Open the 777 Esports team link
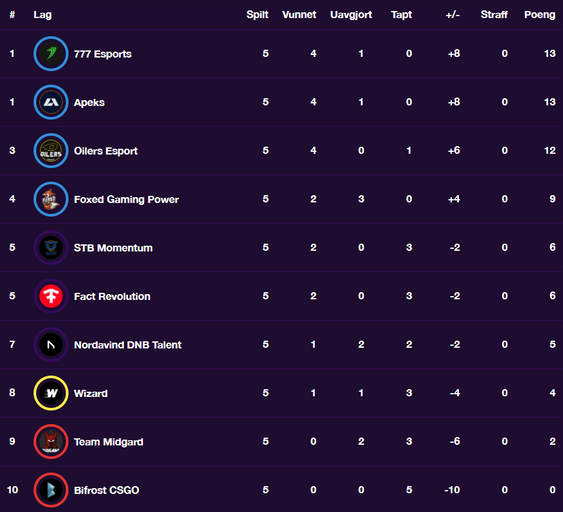 [103, 54]
